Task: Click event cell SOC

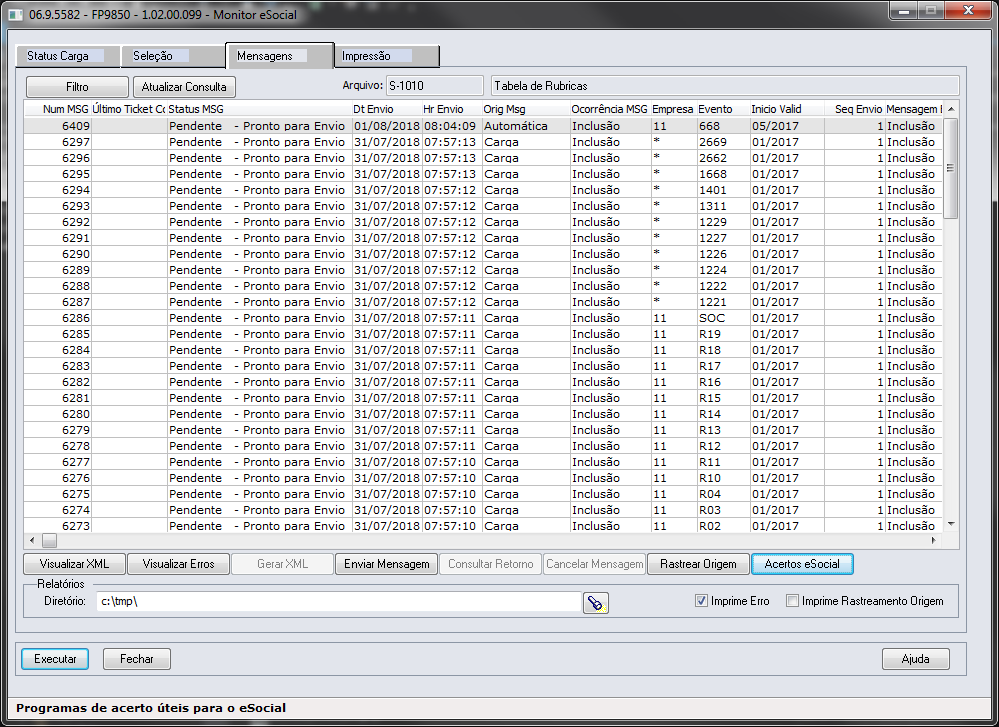Action: [x=724, y=318]
